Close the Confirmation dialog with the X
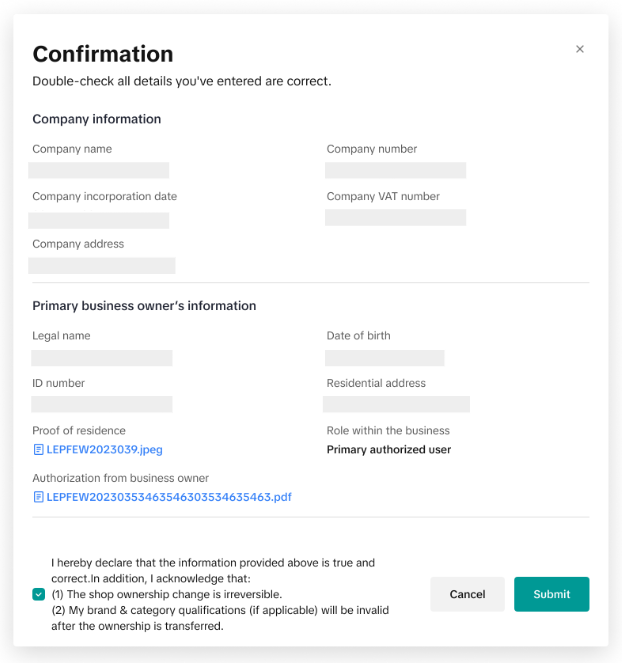 tap(580, 49)
